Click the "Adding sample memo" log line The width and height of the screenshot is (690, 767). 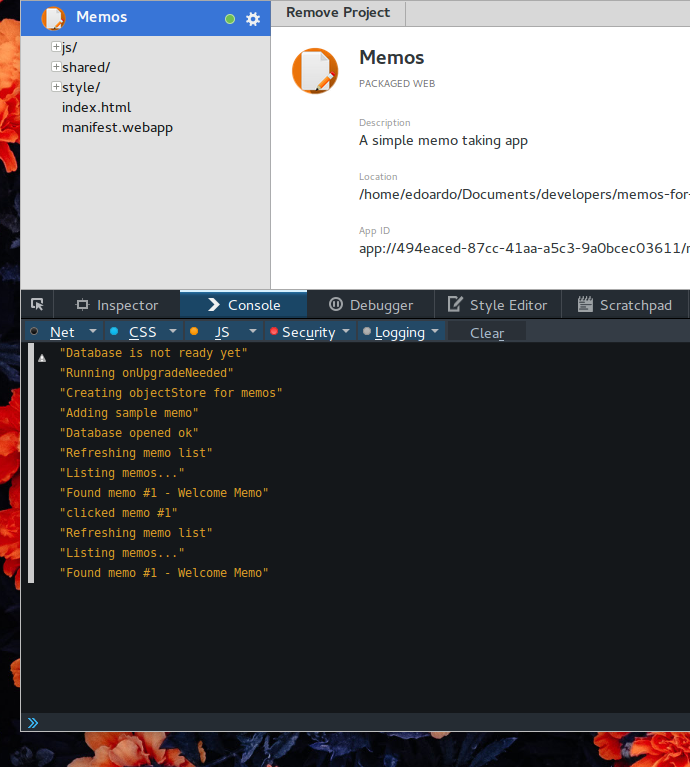click(x=129, y=413)
